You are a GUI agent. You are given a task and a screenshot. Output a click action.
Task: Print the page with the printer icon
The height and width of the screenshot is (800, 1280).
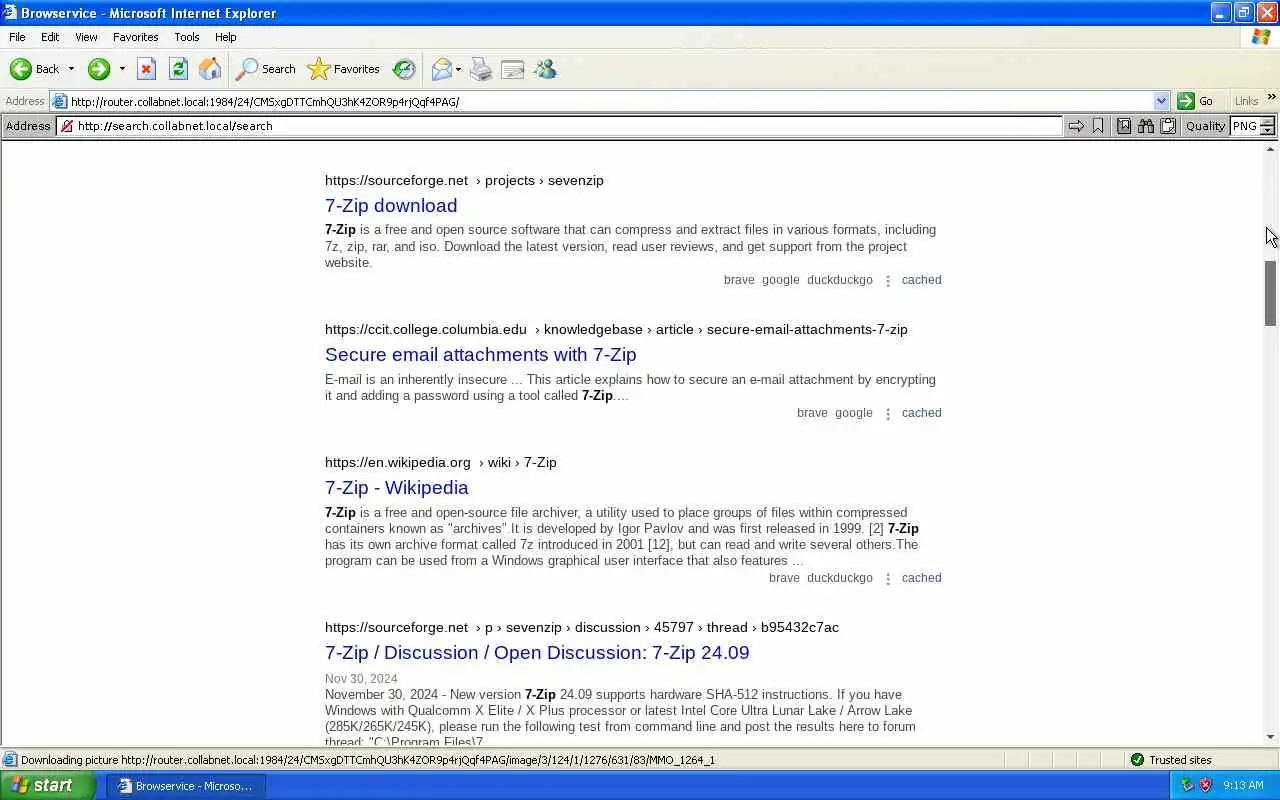point(481,69)
